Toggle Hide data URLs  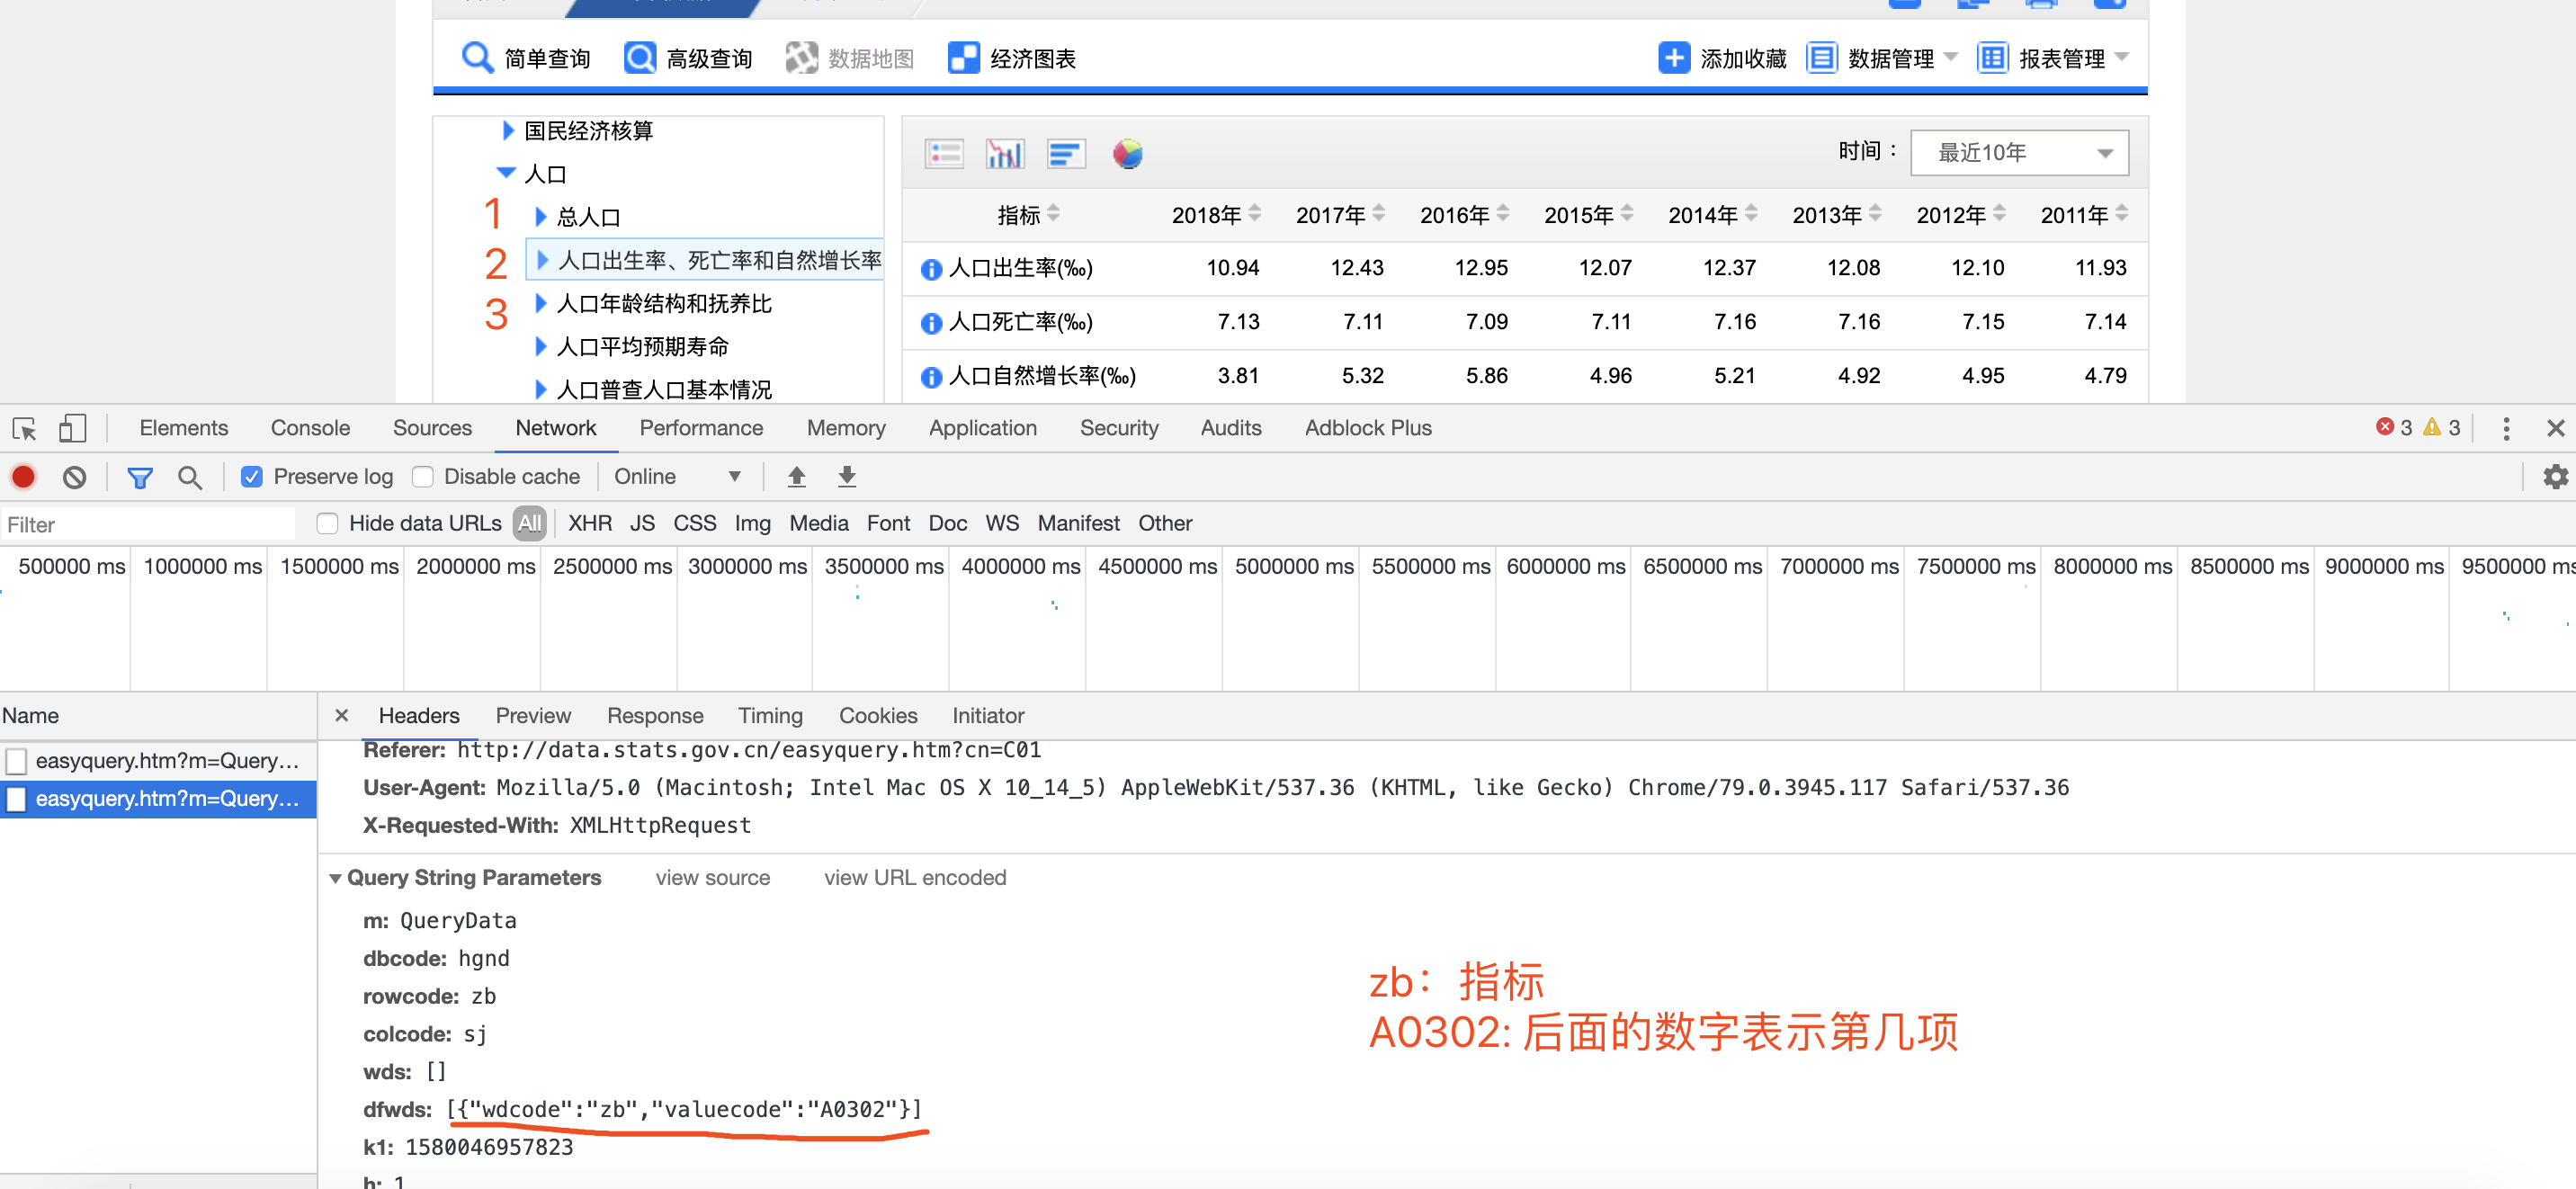[x=328, y=523]
